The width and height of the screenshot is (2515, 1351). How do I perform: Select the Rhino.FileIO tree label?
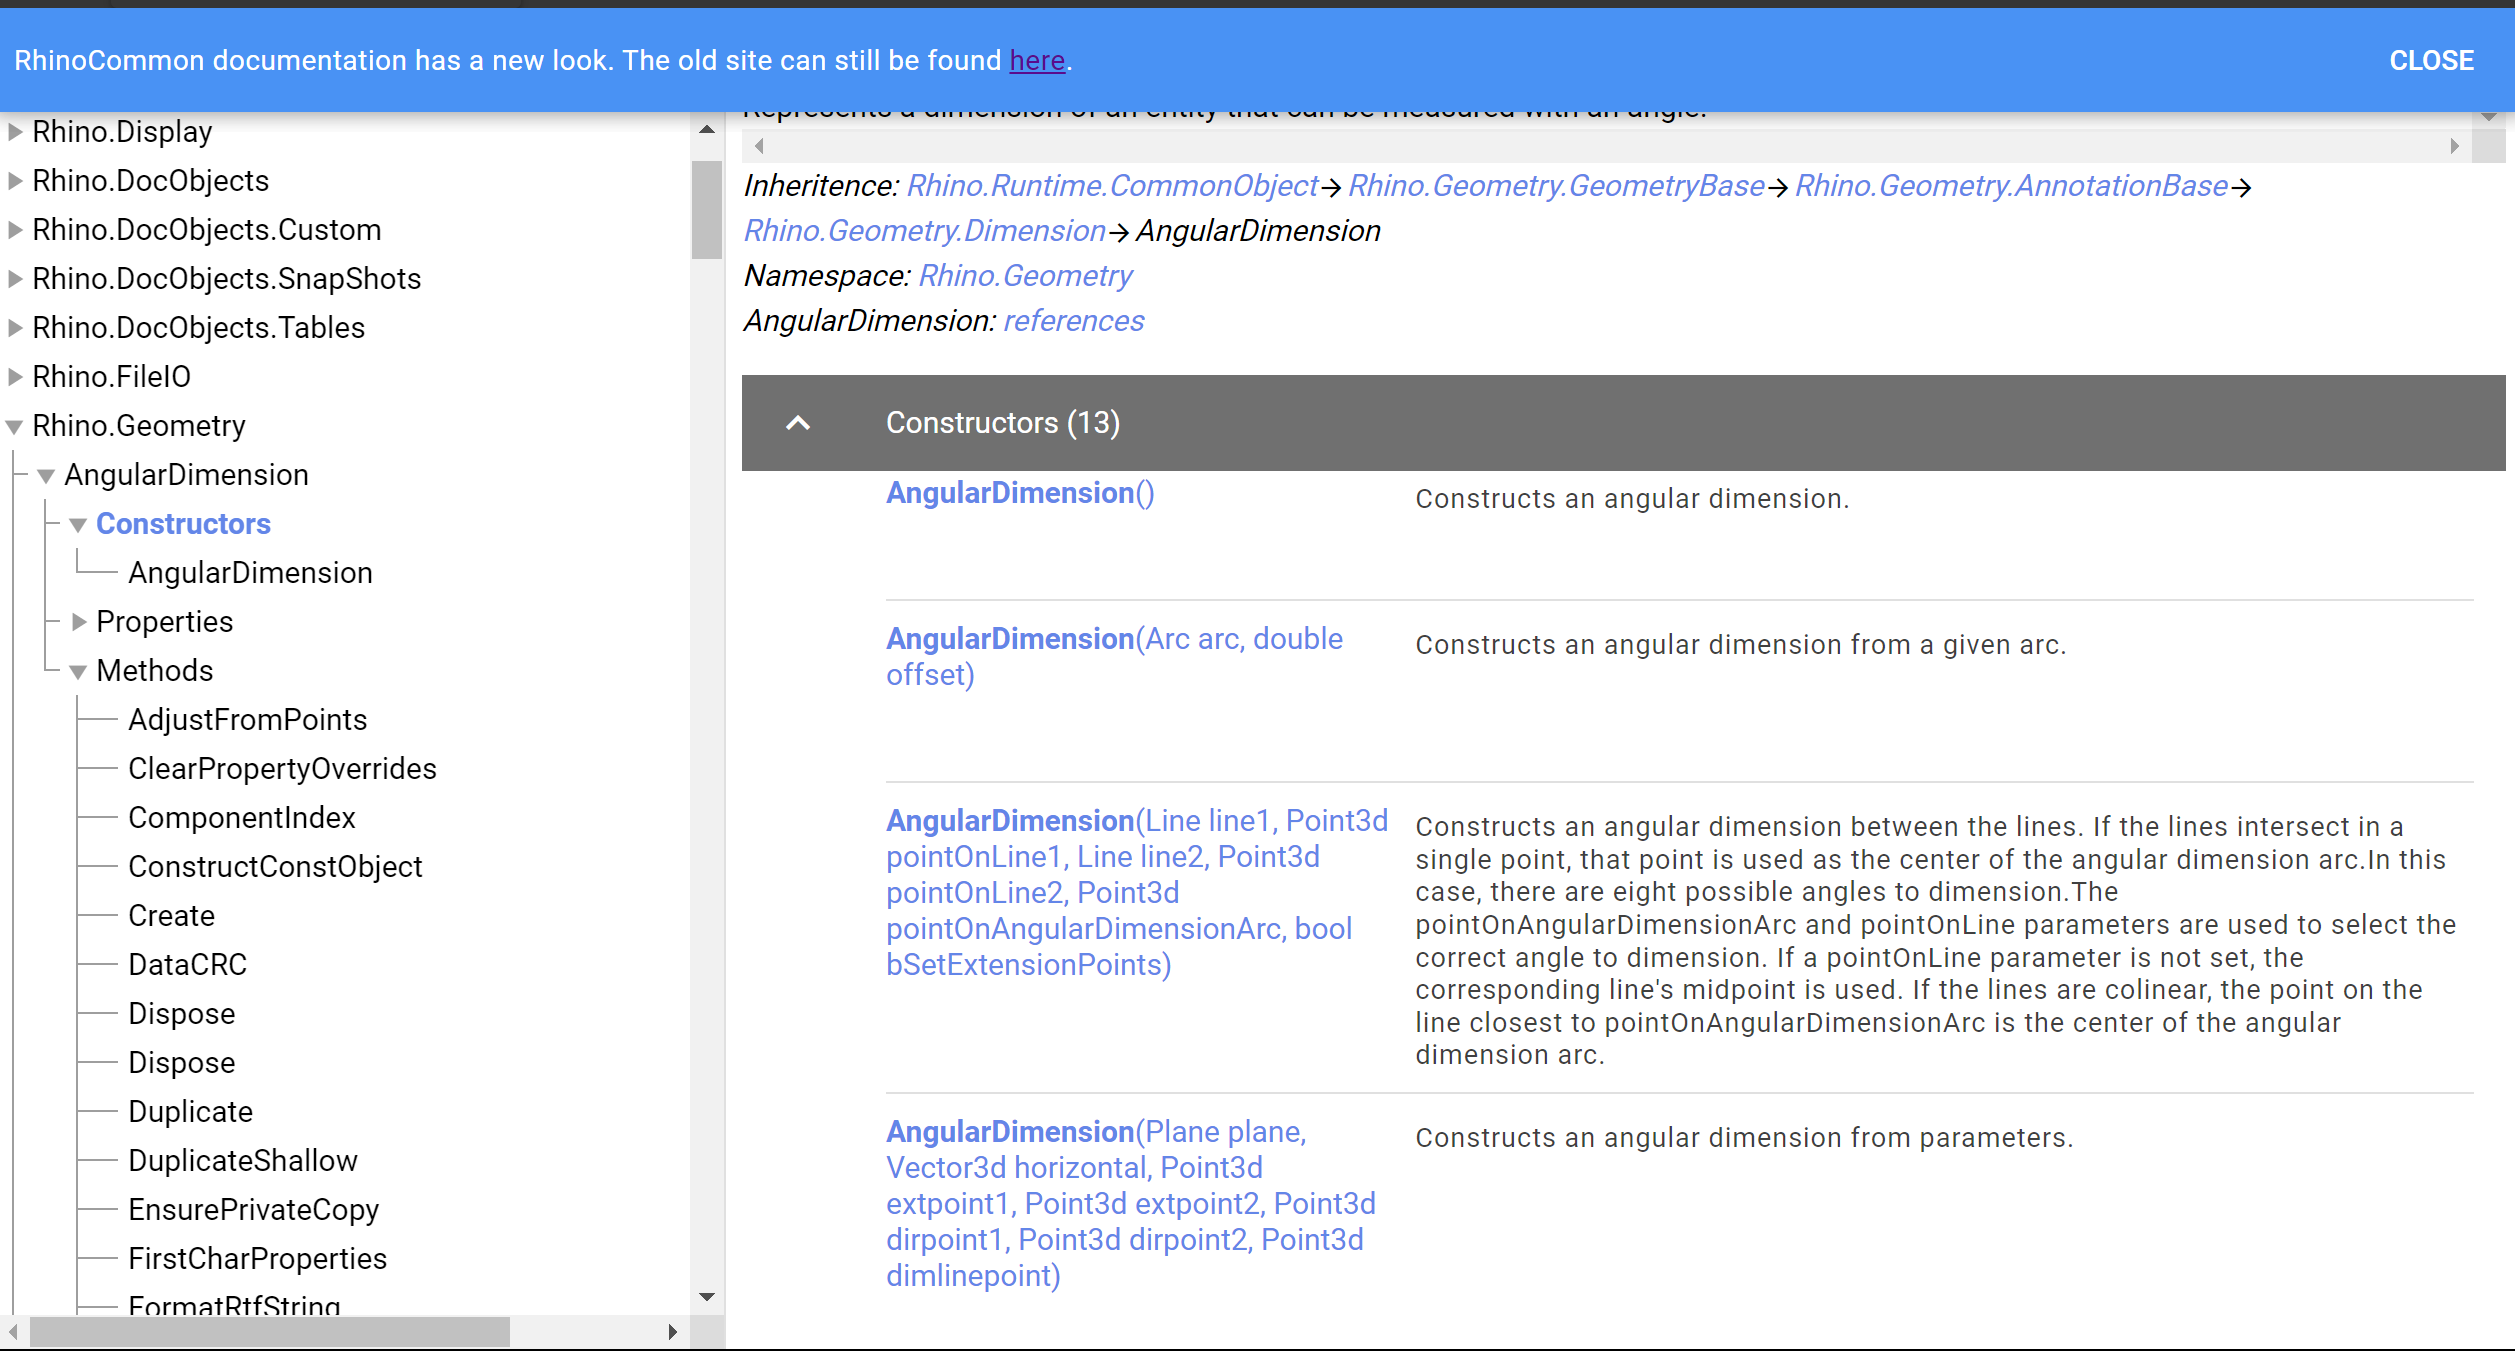tap(111, 377)
